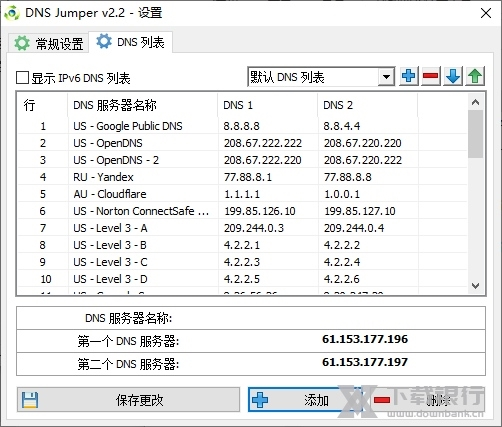The height and width of the screenshot is (427, 502).
Task: Click the 208.67.222.220 cell
Action: click(263, 160)
